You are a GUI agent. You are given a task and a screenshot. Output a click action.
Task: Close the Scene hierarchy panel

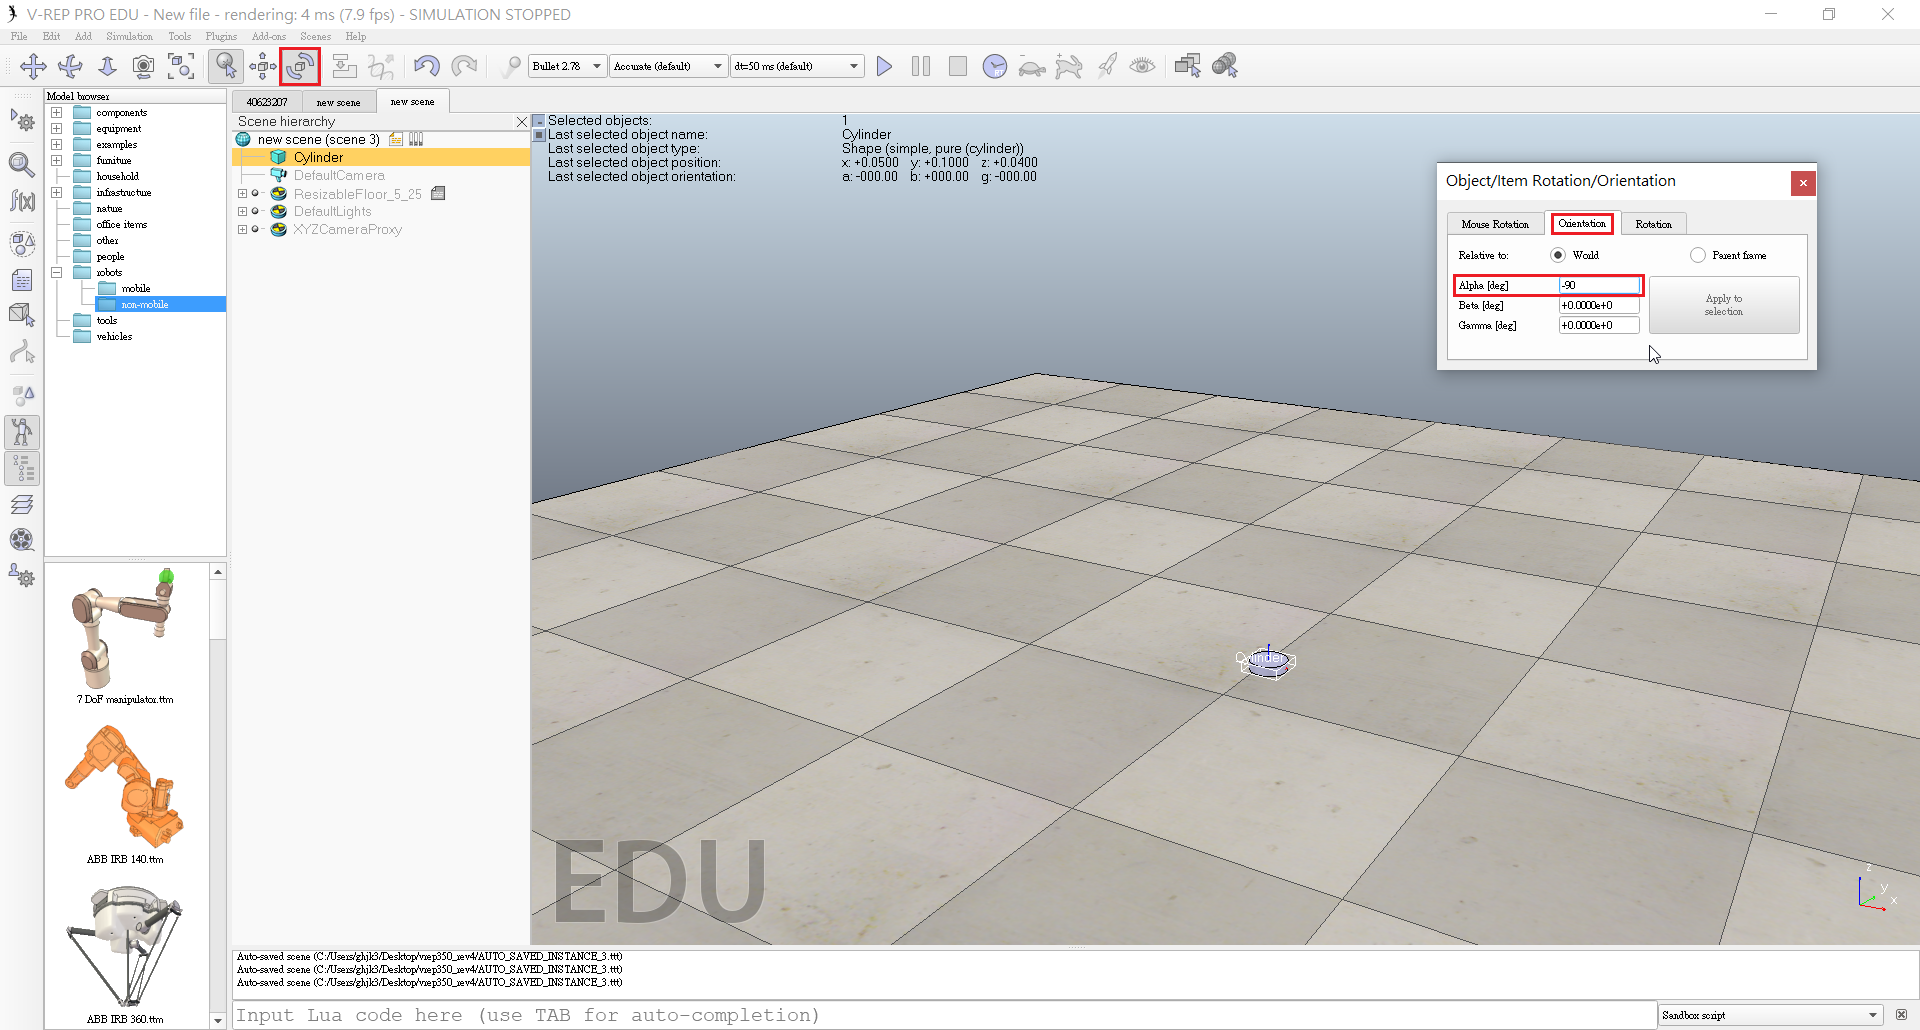click(x=521, y=122)
